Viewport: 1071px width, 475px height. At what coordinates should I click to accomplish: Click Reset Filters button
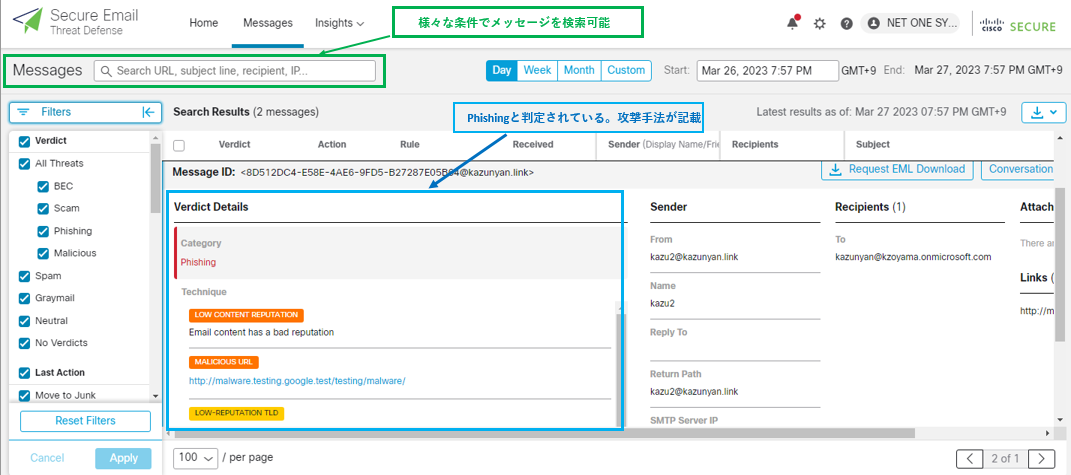85,421
